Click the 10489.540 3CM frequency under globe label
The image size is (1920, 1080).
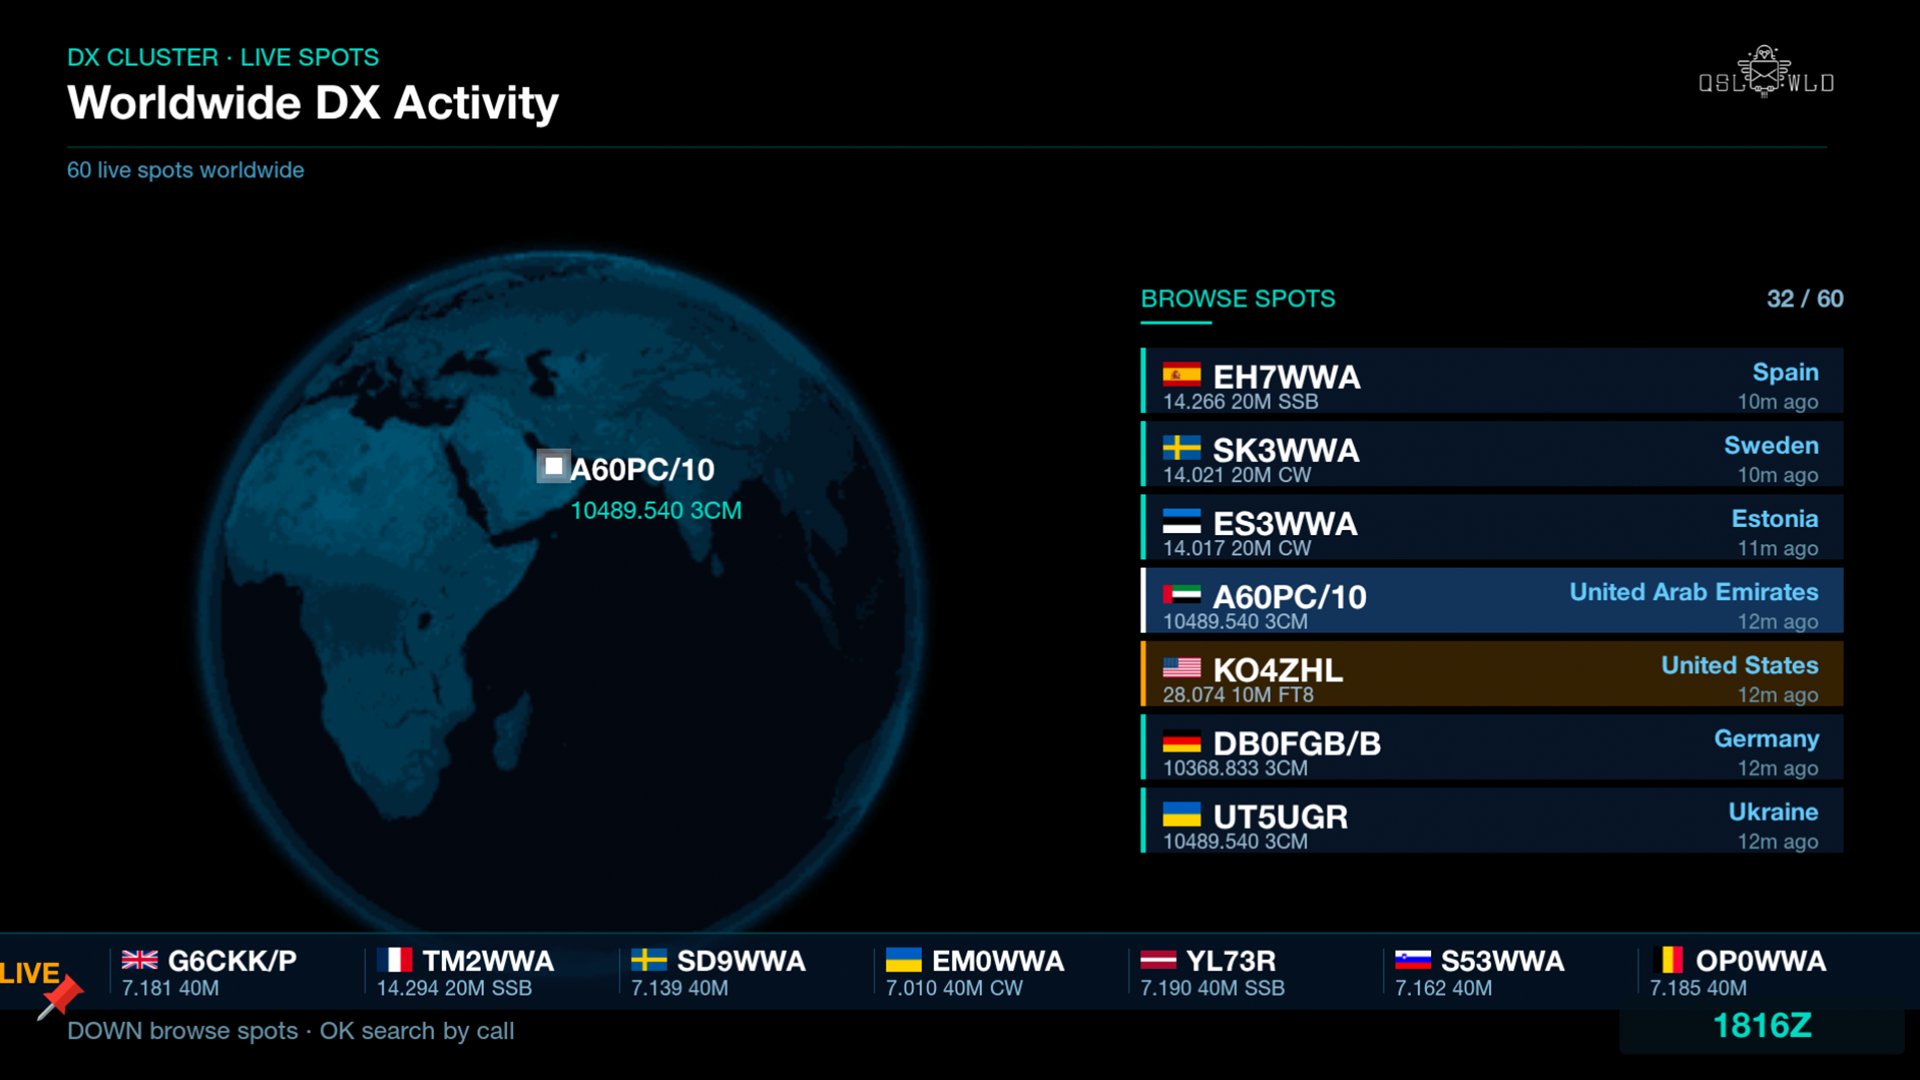tap(656, 510)
